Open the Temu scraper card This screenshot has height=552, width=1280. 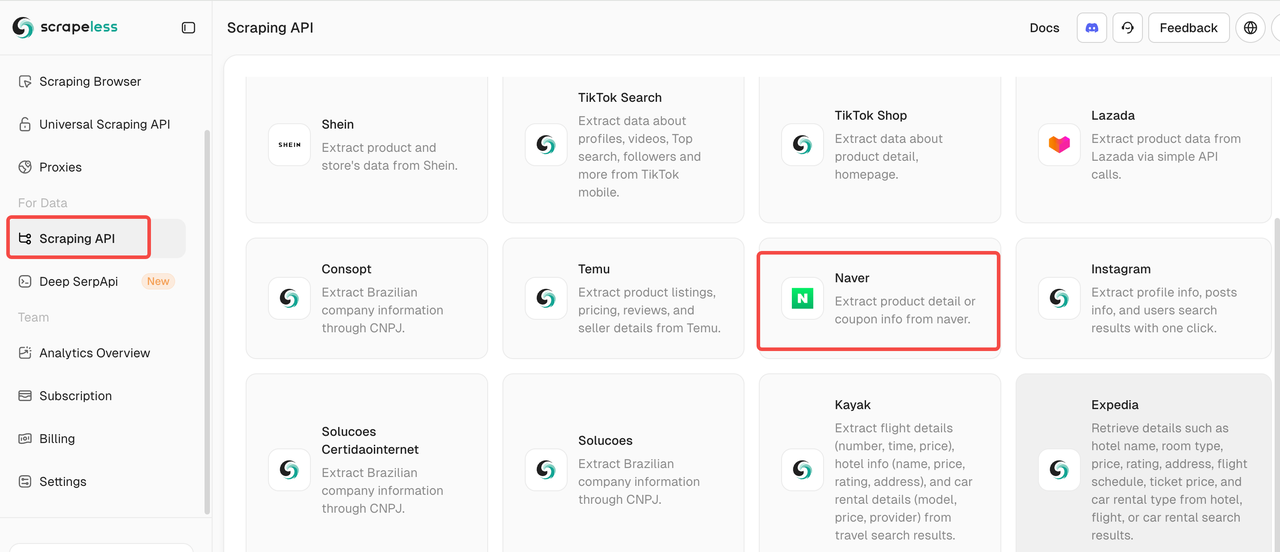[x=623, y=298]
